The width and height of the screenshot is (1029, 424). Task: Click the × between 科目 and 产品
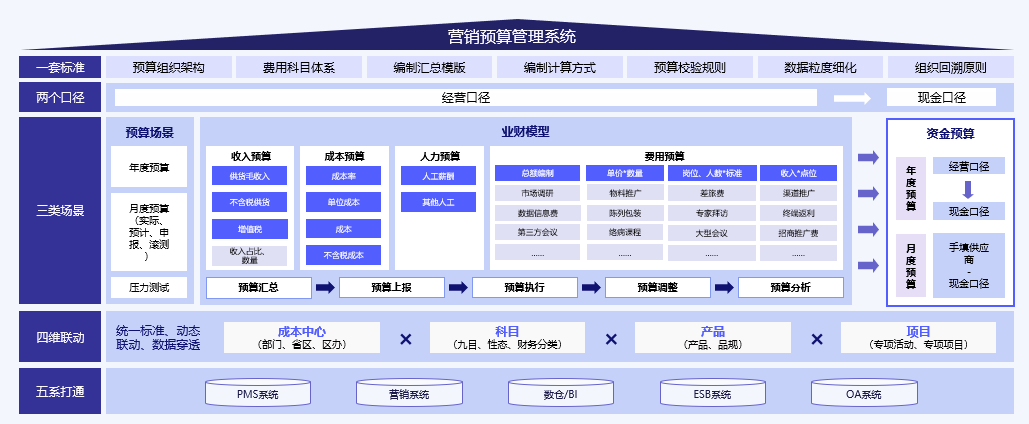pos(611,339)
